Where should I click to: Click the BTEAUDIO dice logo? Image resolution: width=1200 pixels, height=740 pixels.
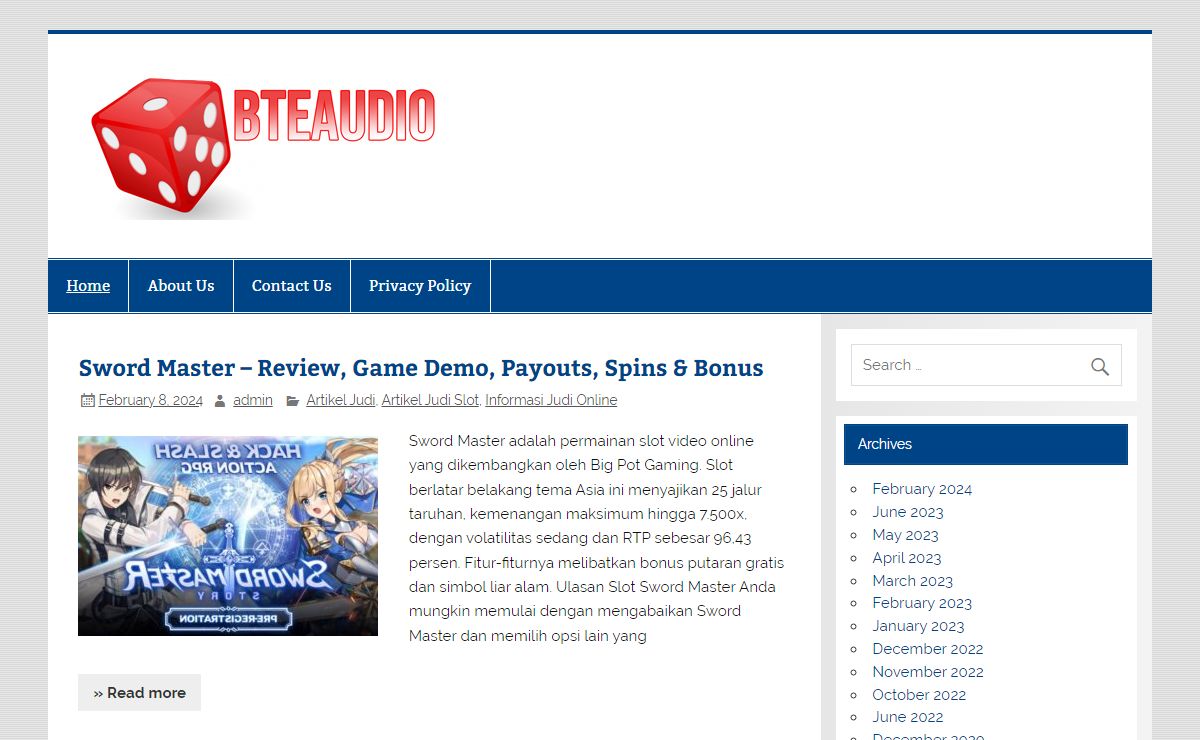pos(263,147)
